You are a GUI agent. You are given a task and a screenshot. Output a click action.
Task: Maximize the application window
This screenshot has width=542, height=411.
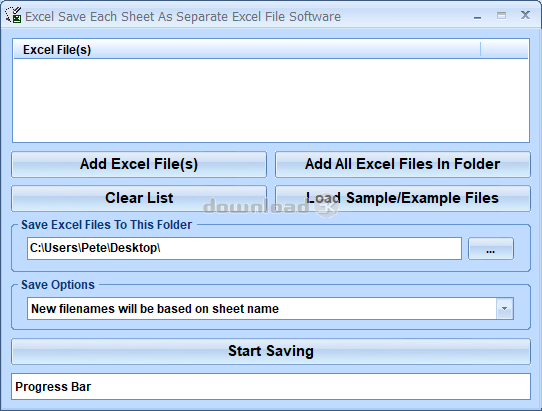pos(501,16)
